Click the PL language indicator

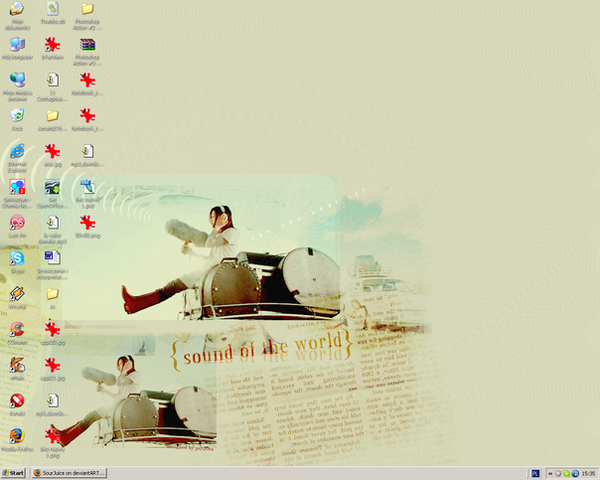click(535, 473)
